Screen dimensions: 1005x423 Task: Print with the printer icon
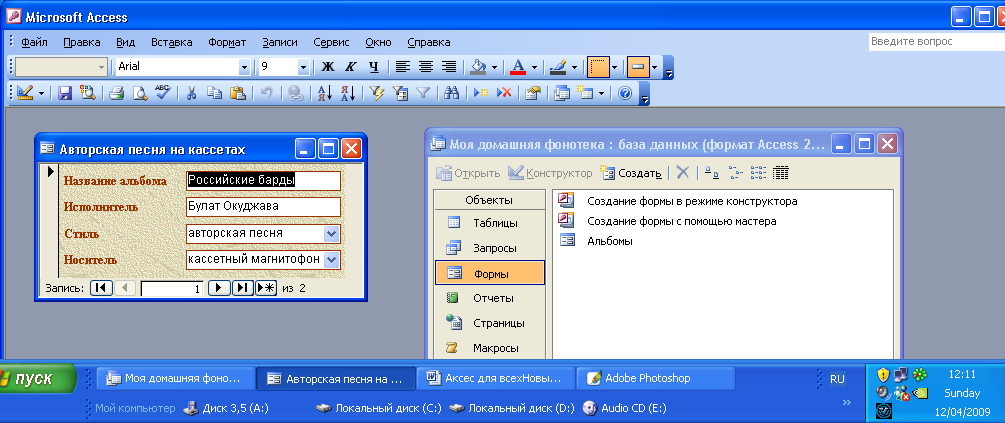(x=116, y=94)
